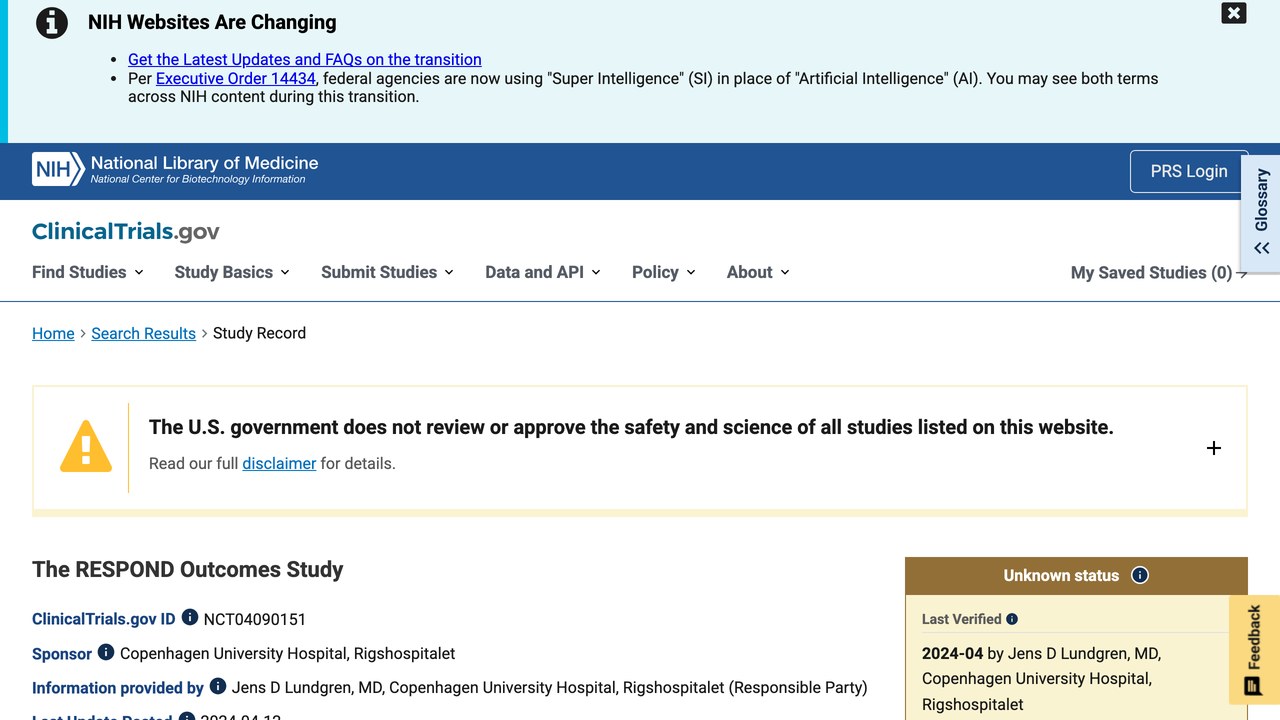This screenshot has height=720, width=1280.
Task: Open the Glossary side panel
Action: click(1261, 212)
